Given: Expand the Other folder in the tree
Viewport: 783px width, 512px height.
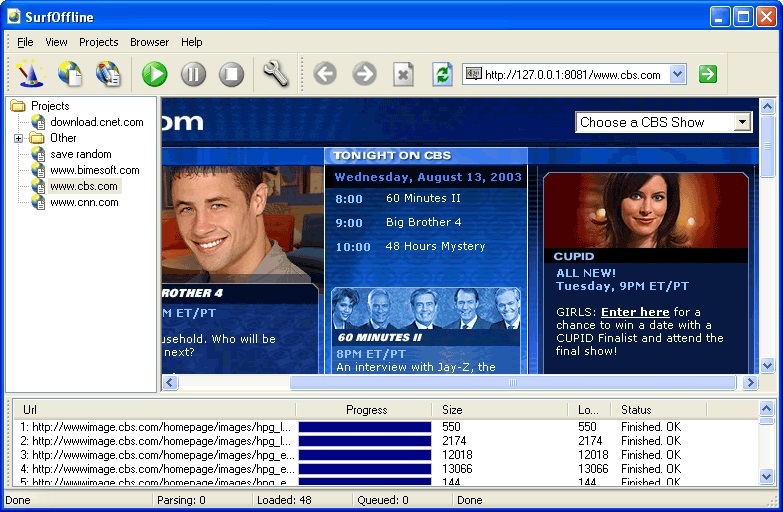Looking at the screenshot, I should [x=18, y=138].
